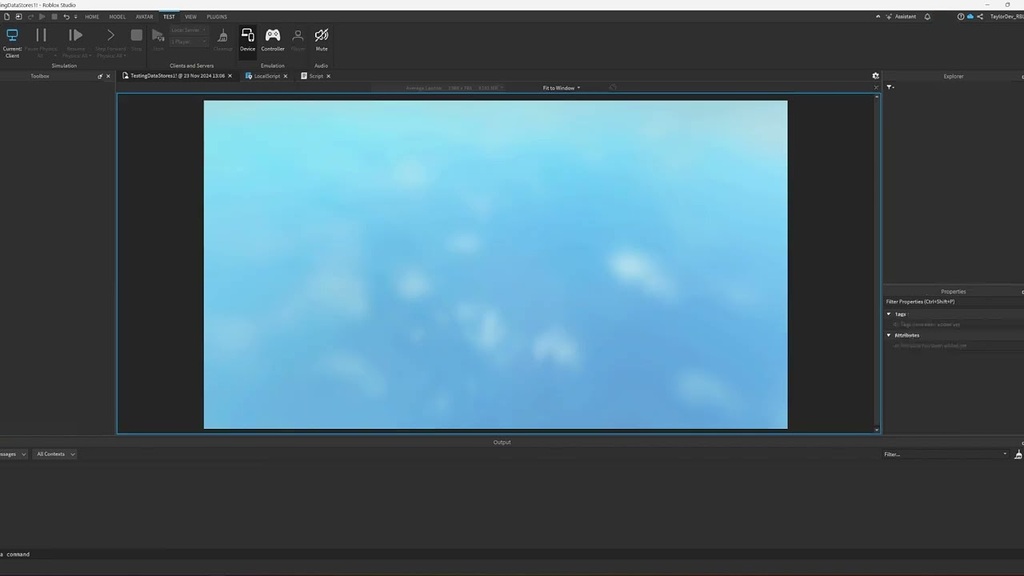Switch to the TEST ribbon tab
Image resolution: width=1024 pixels, height=576 pixels.
pyautogui.click(x=168, y=16)
